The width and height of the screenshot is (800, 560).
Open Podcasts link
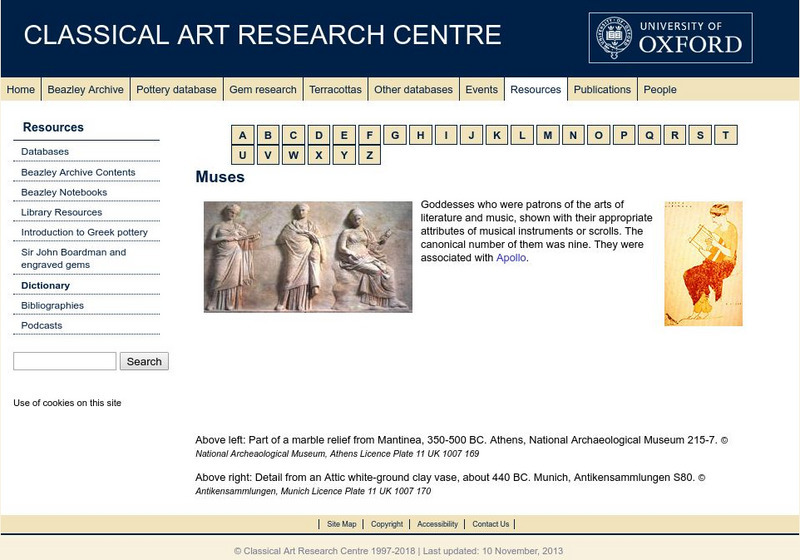point(41,325)
